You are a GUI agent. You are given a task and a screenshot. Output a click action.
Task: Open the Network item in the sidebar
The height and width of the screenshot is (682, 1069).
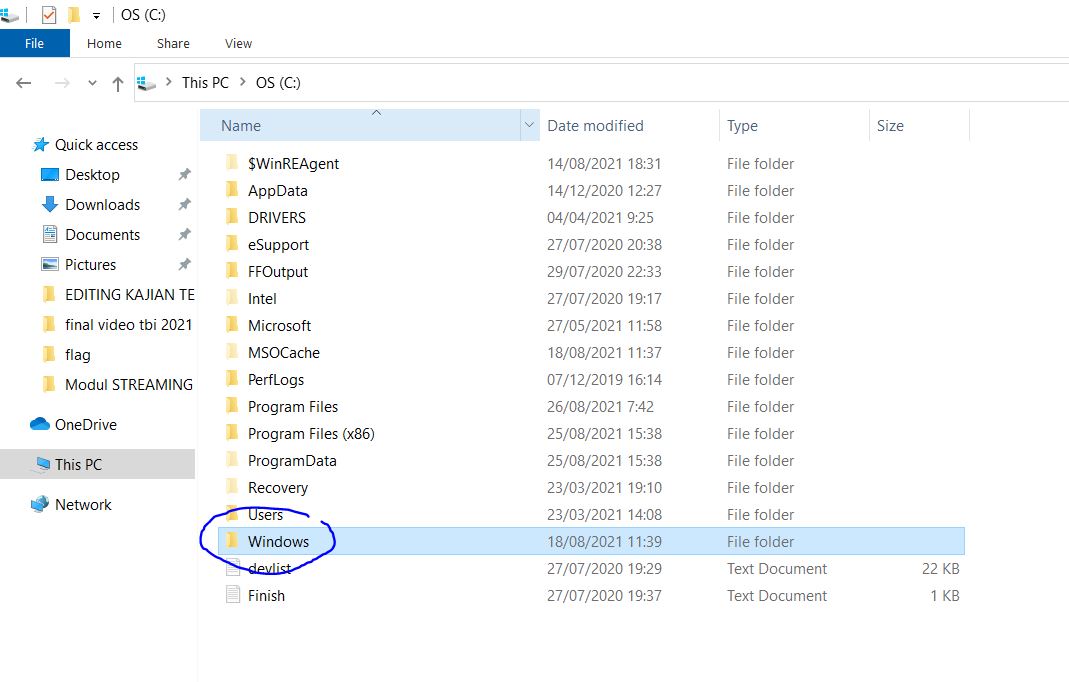pyautogui.click(x=82, y=504)
